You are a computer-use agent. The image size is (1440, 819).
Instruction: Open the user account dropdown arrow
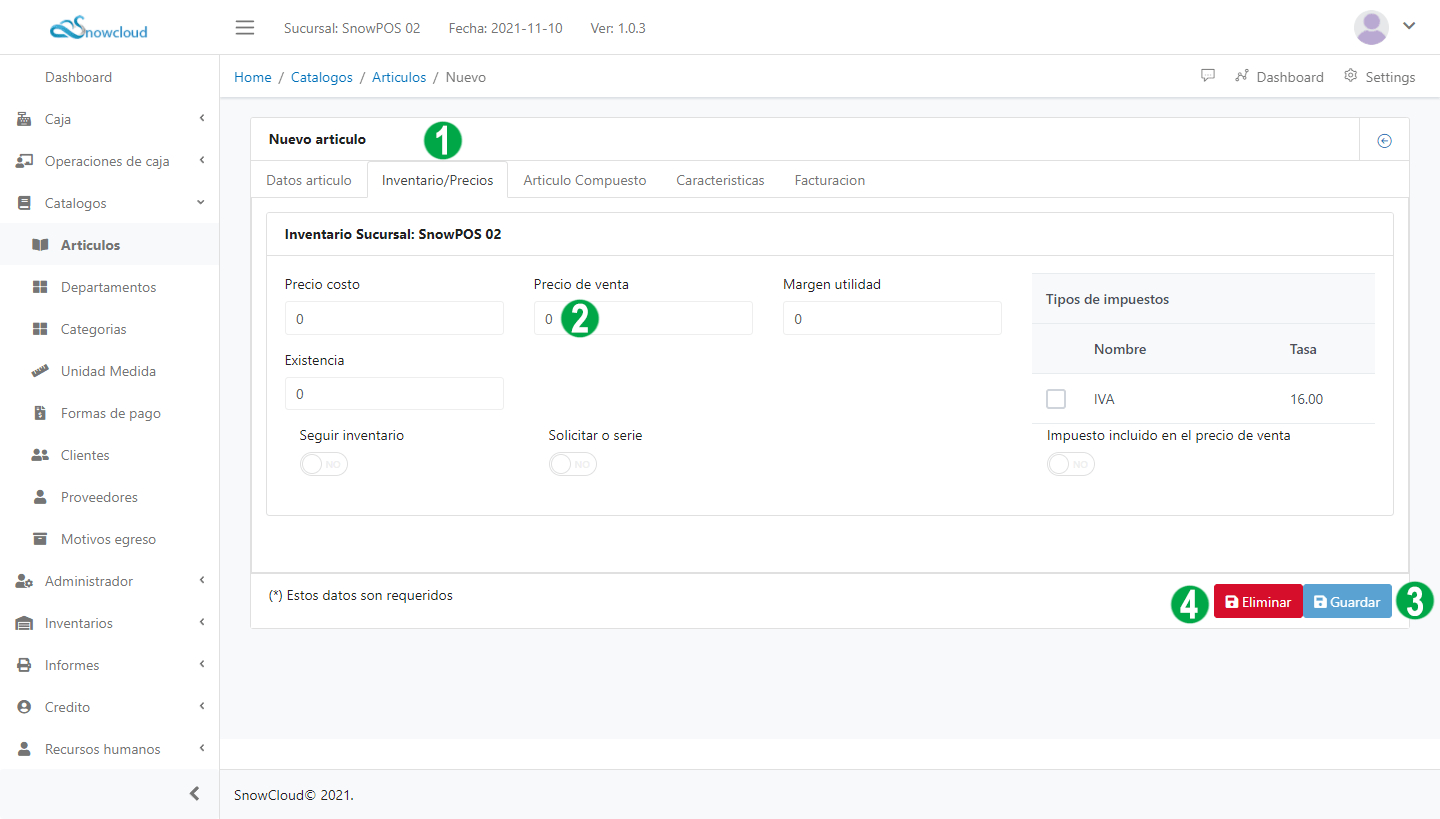click(1409, 26)
